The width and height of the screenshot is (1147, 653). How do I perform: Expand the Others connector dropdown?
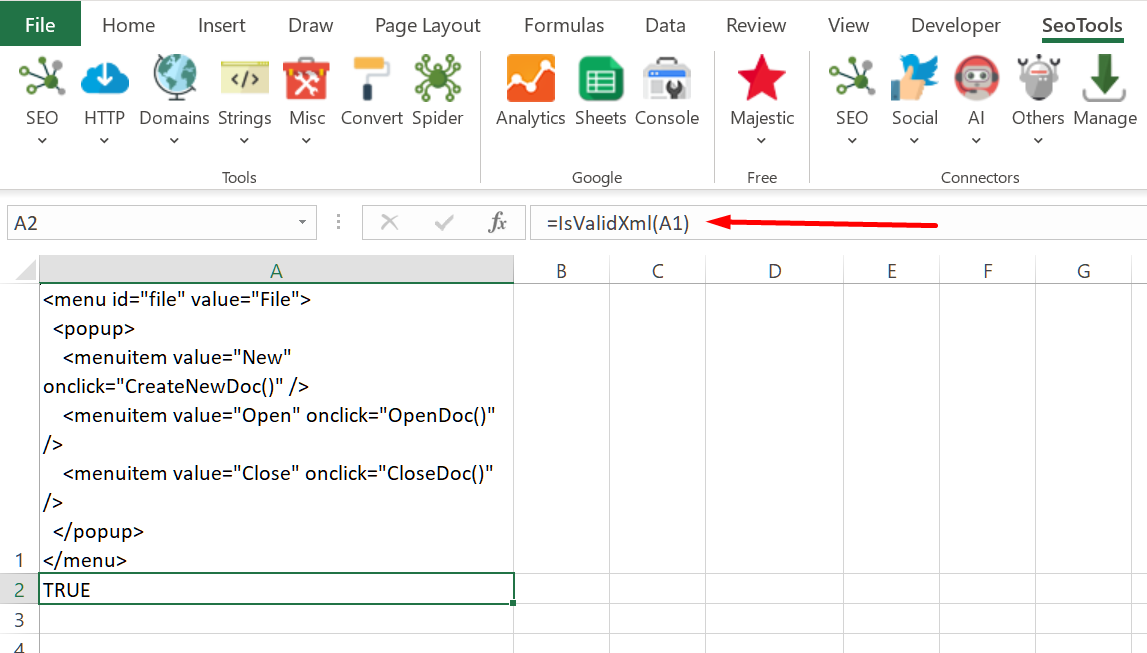[1038, 138]
